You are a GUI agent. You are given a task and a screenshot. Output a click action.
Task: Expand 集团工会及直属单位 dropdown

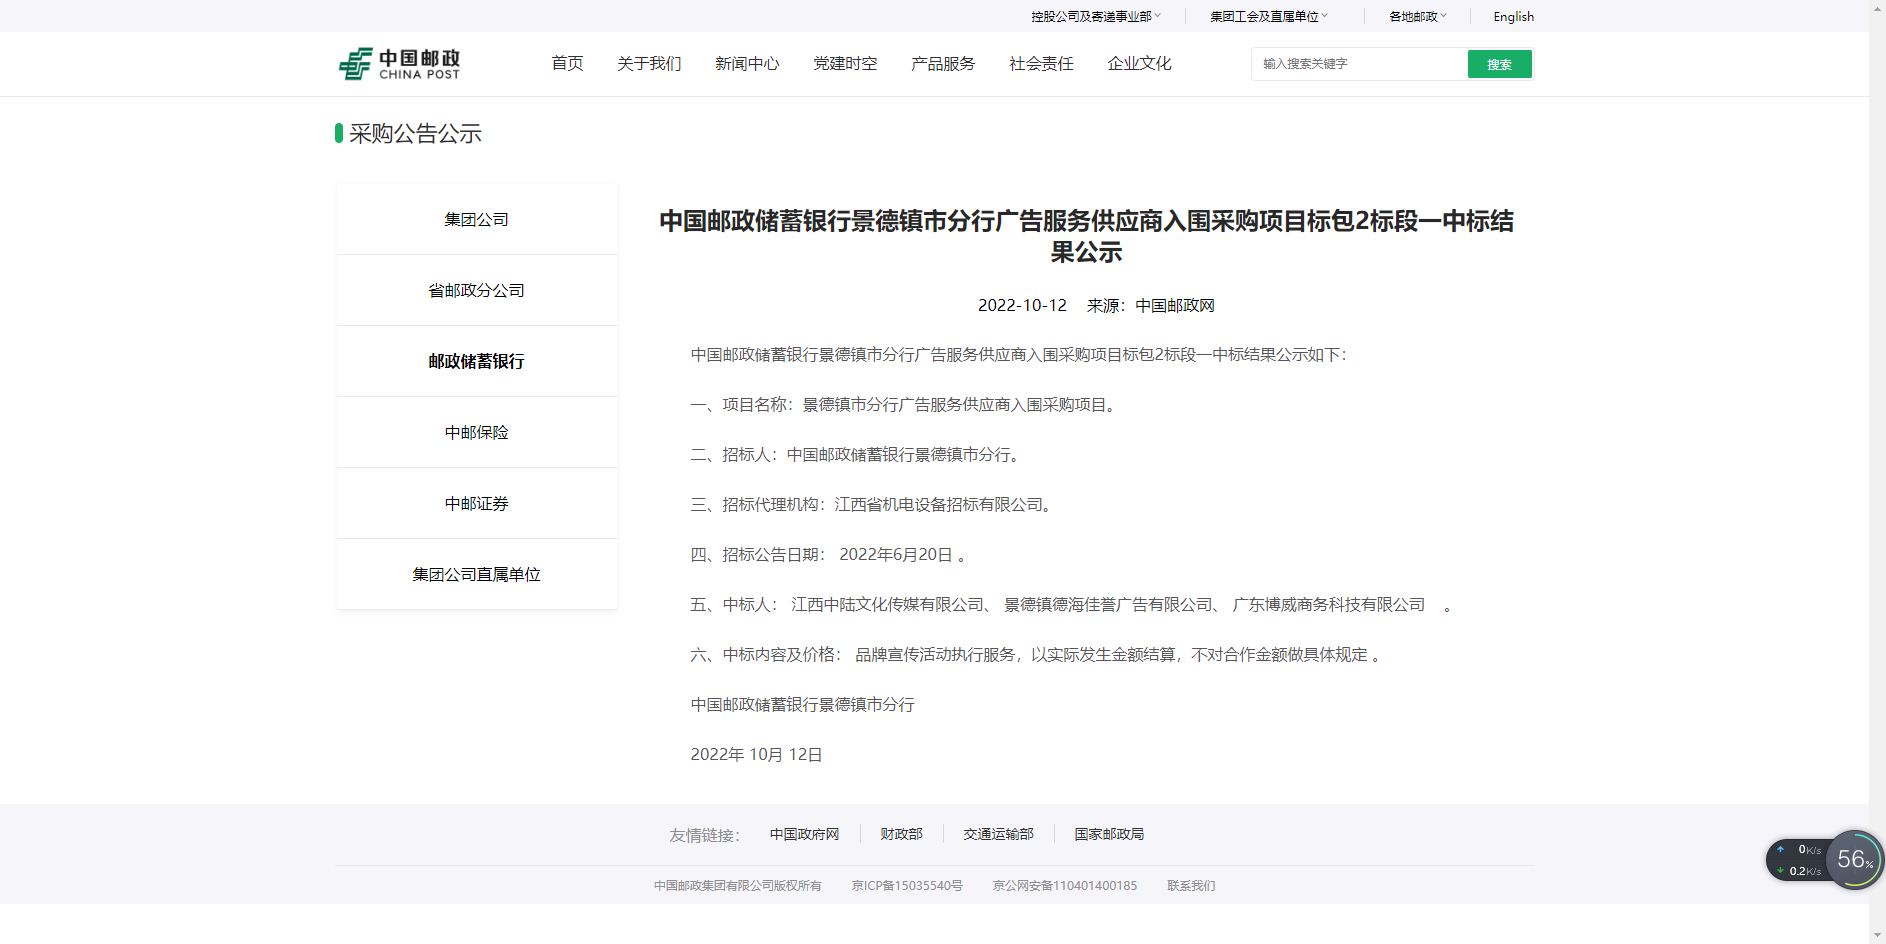click(x=1268, y=16)
